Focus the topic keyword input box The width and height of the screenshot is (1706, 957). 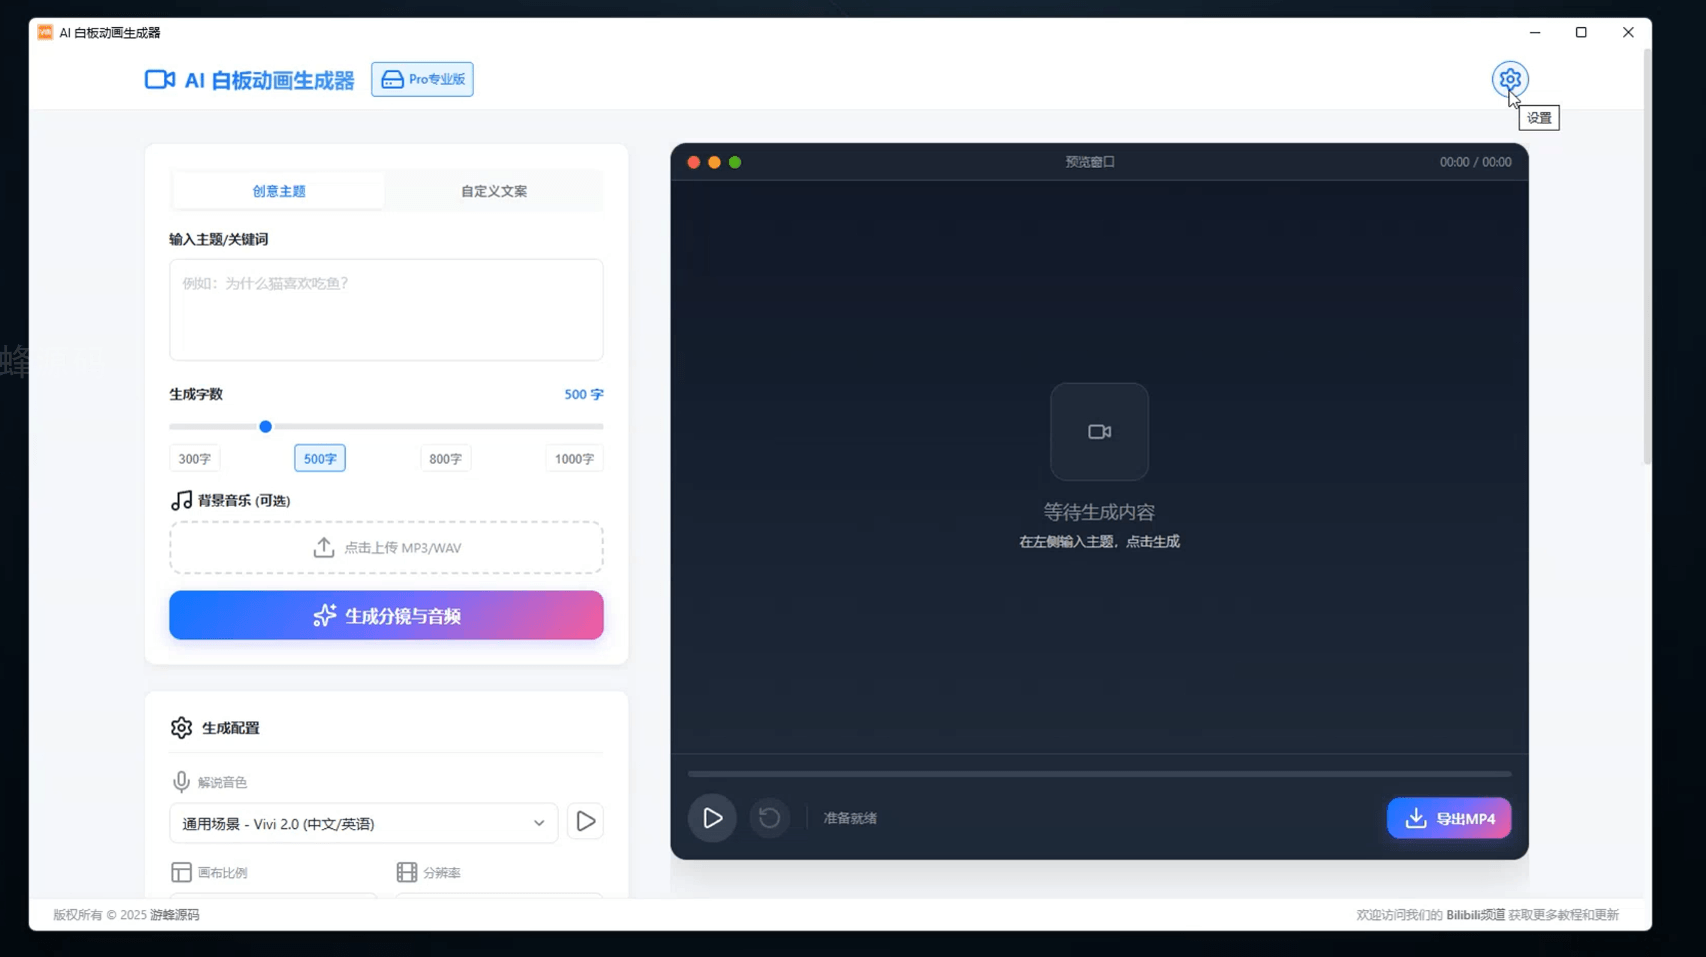[386, 309]
